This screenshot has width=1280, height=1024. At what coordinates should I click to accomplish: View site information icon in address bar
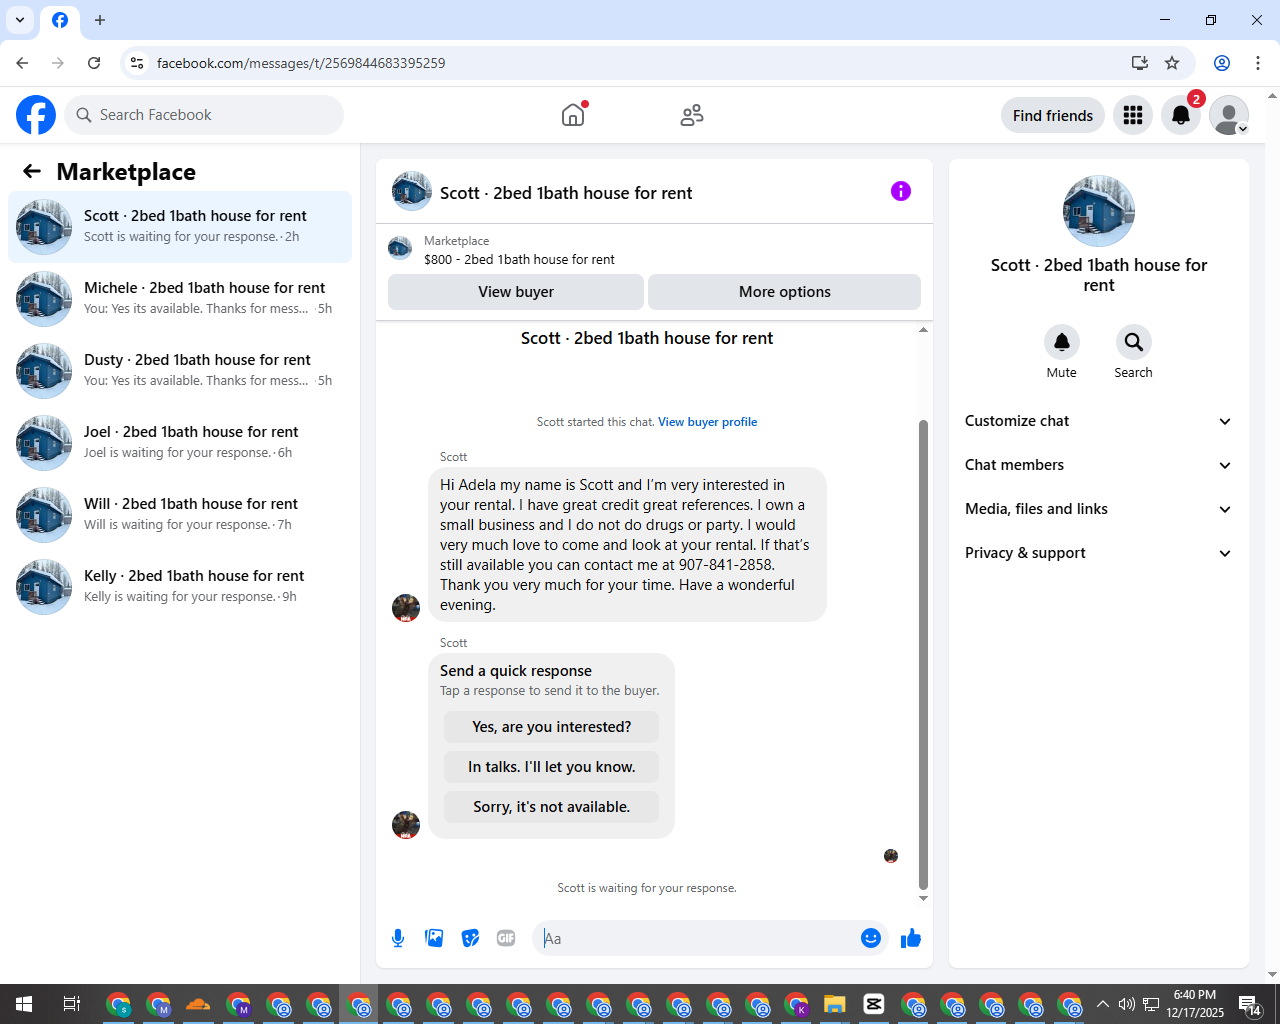click(x=137, y=63)
